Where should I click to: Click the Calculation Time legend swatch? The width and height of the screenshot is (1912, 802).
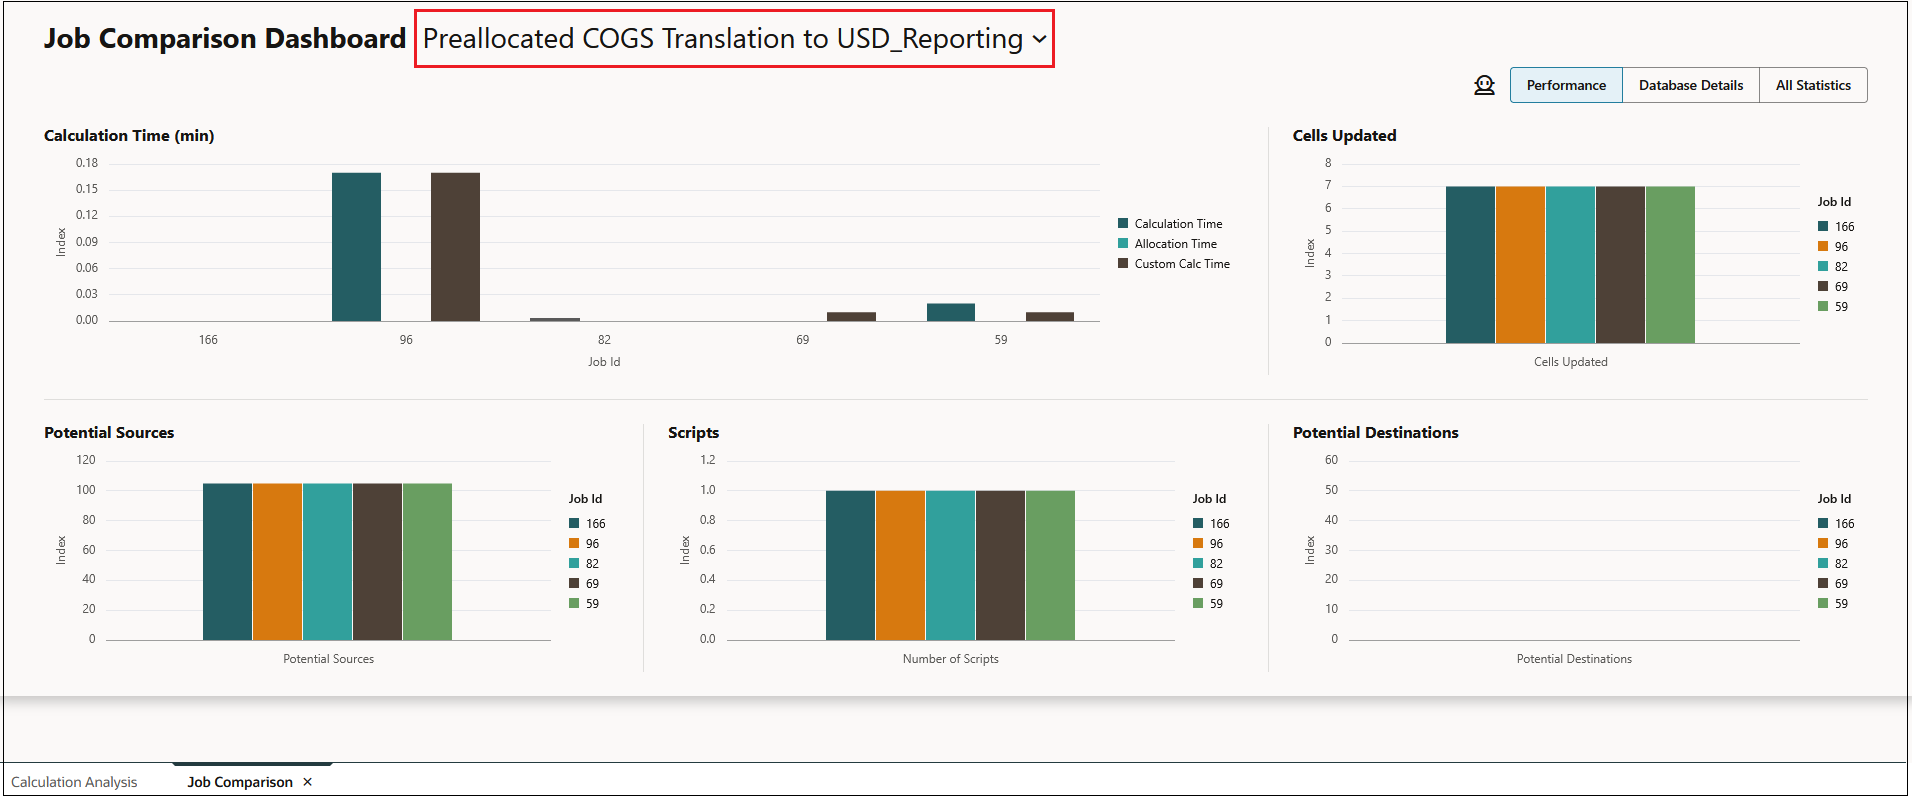click(x=1123, y=223)
